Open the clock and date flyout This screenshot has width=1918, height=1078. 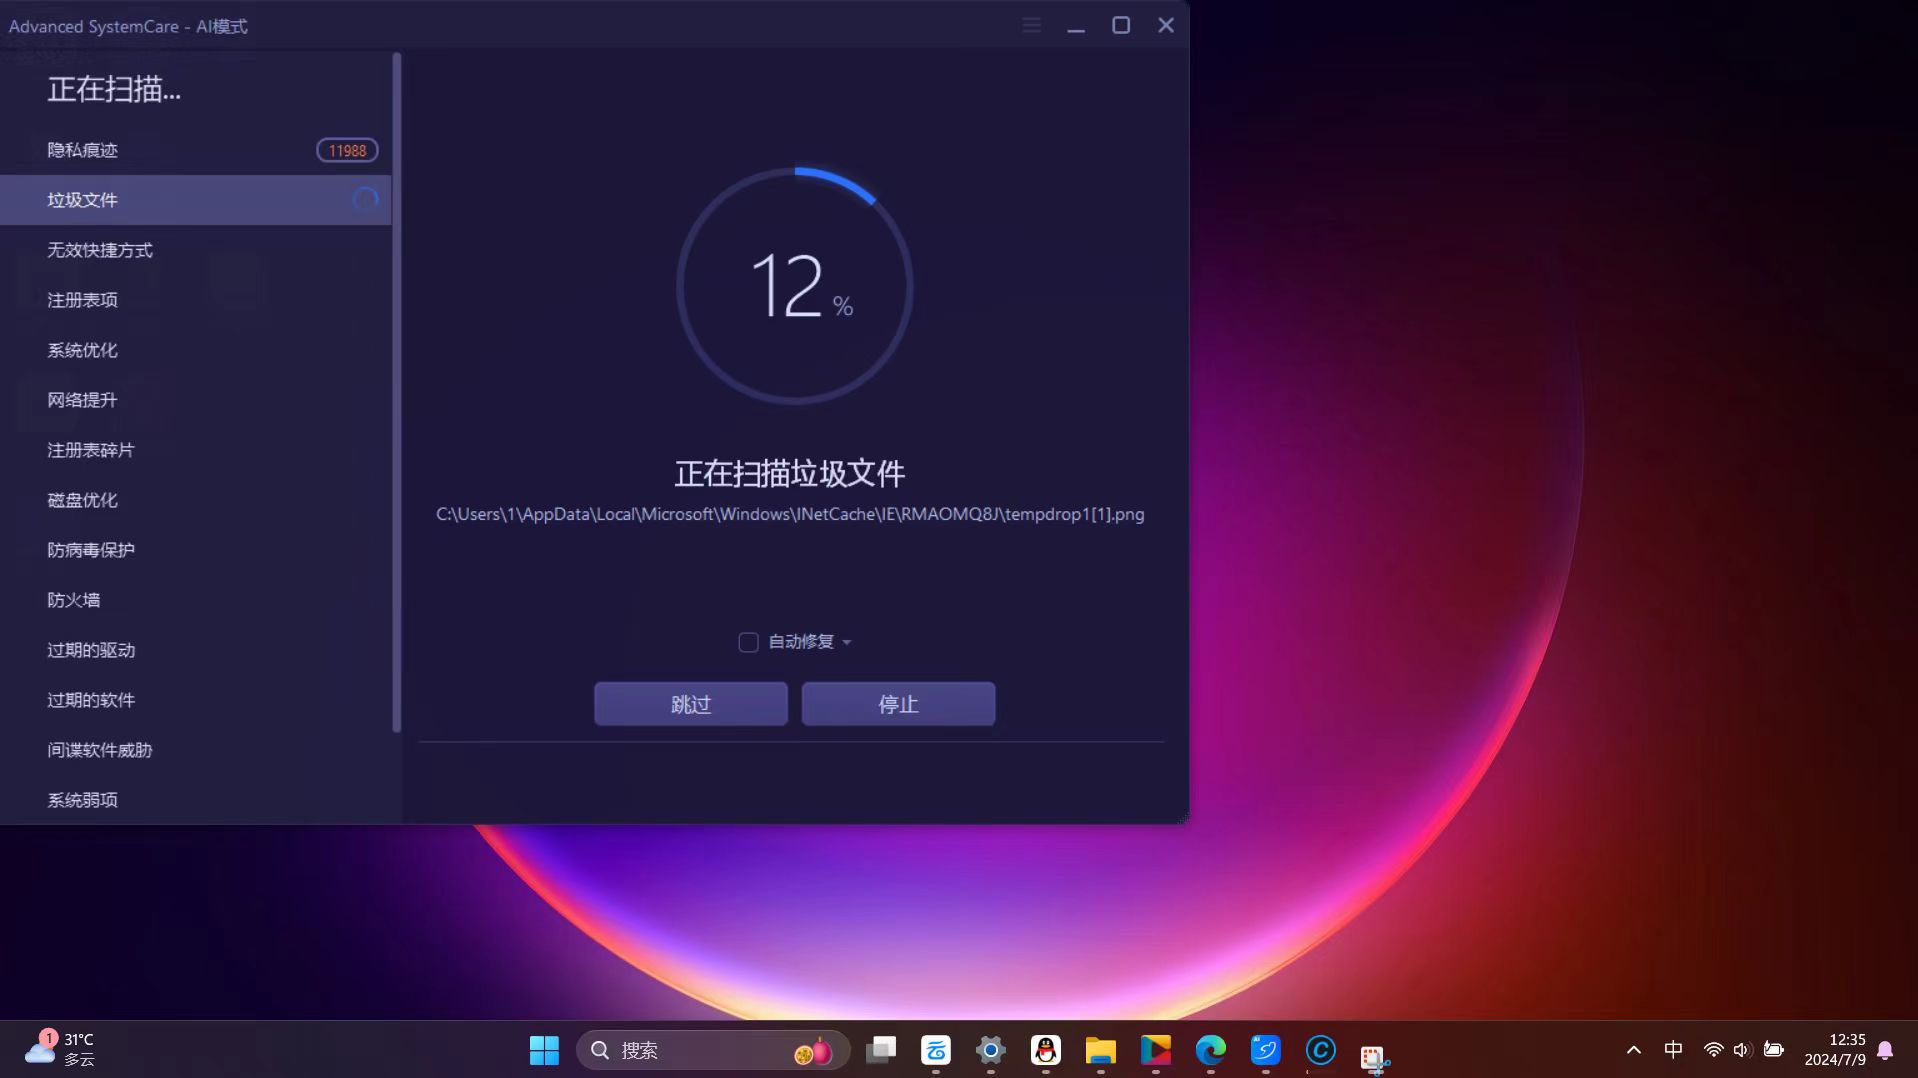(1835, 1050)
